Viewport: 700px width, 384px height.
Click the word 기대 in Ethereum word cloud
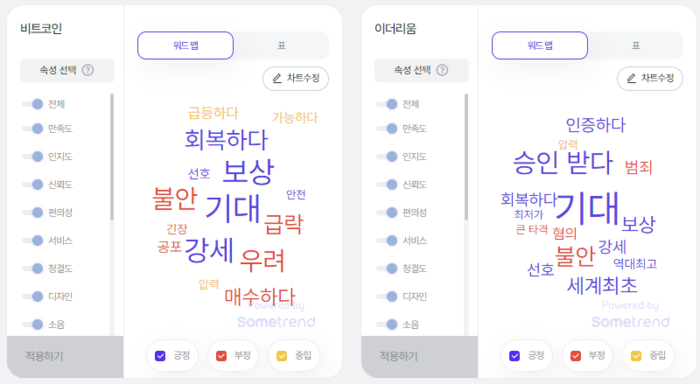click(x=588, y=208)
